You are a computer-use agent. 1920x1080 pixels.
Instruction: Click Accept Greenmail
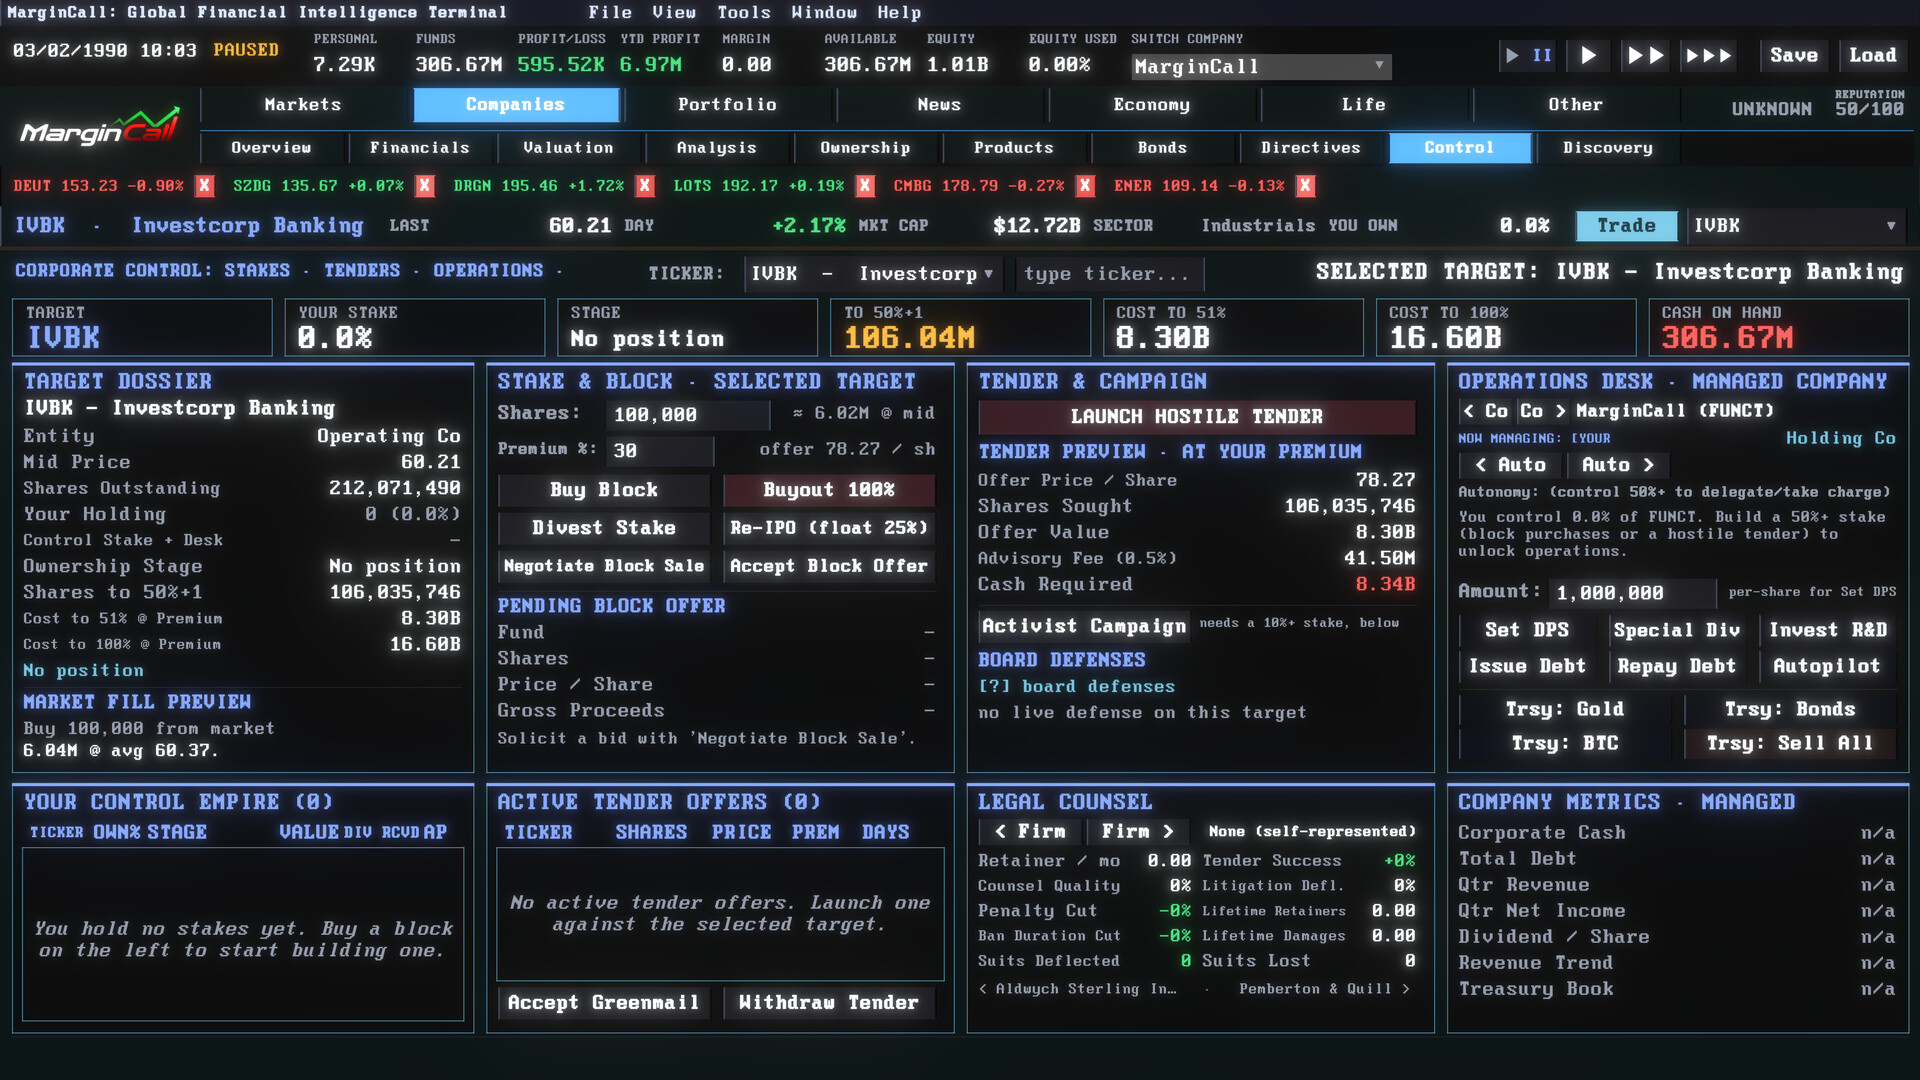[604, 1003]
